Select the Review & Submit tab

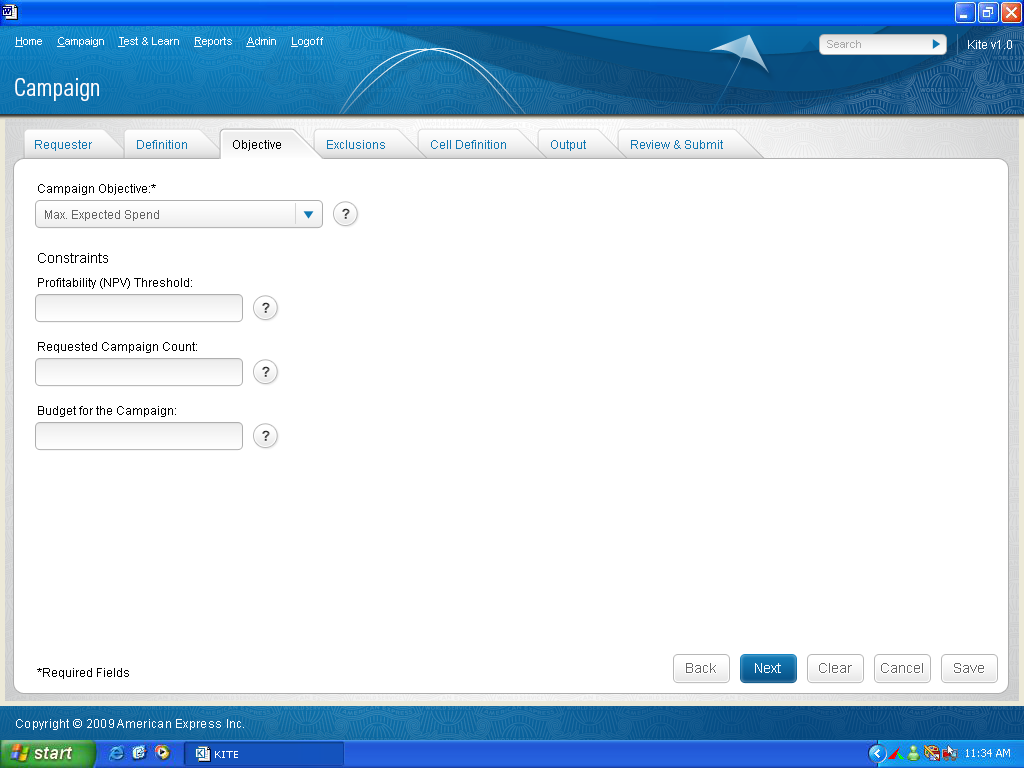(676, 145)
